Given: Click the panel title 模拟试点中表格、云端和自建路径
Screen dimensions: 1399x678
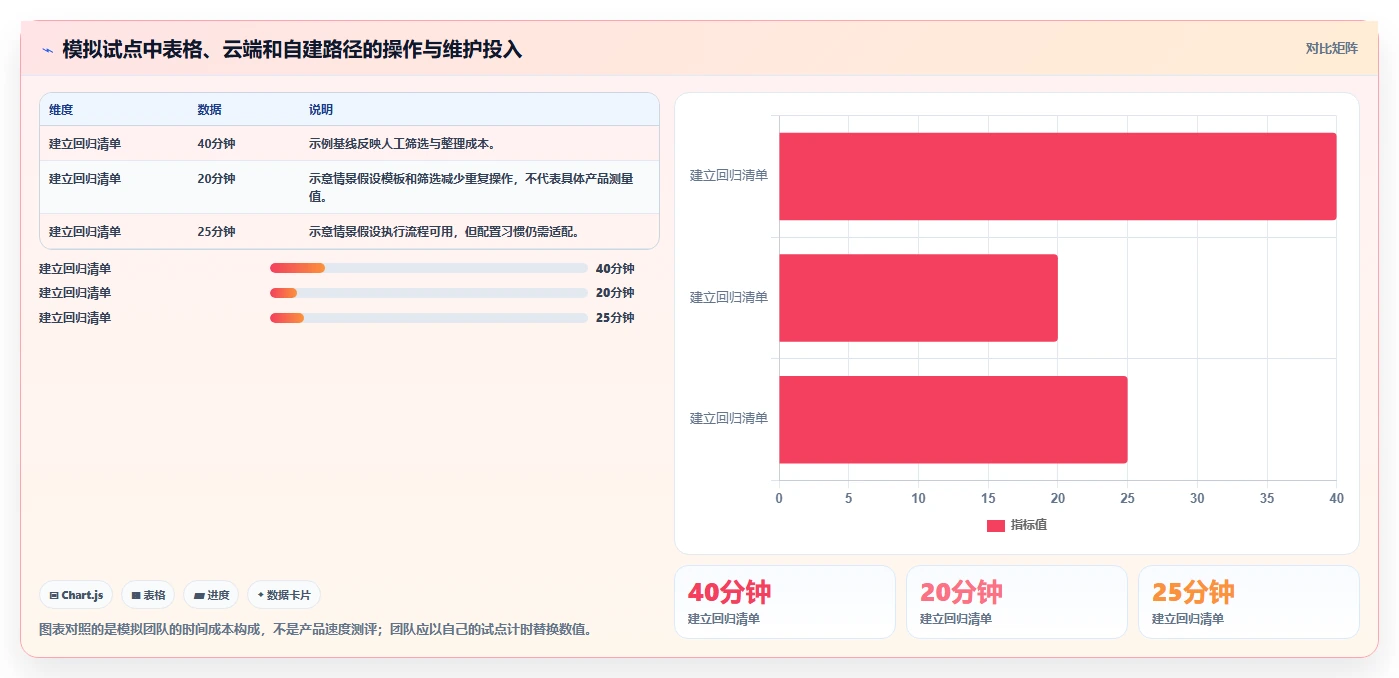Looking at the screenshot, I should [x=292, y=49].
